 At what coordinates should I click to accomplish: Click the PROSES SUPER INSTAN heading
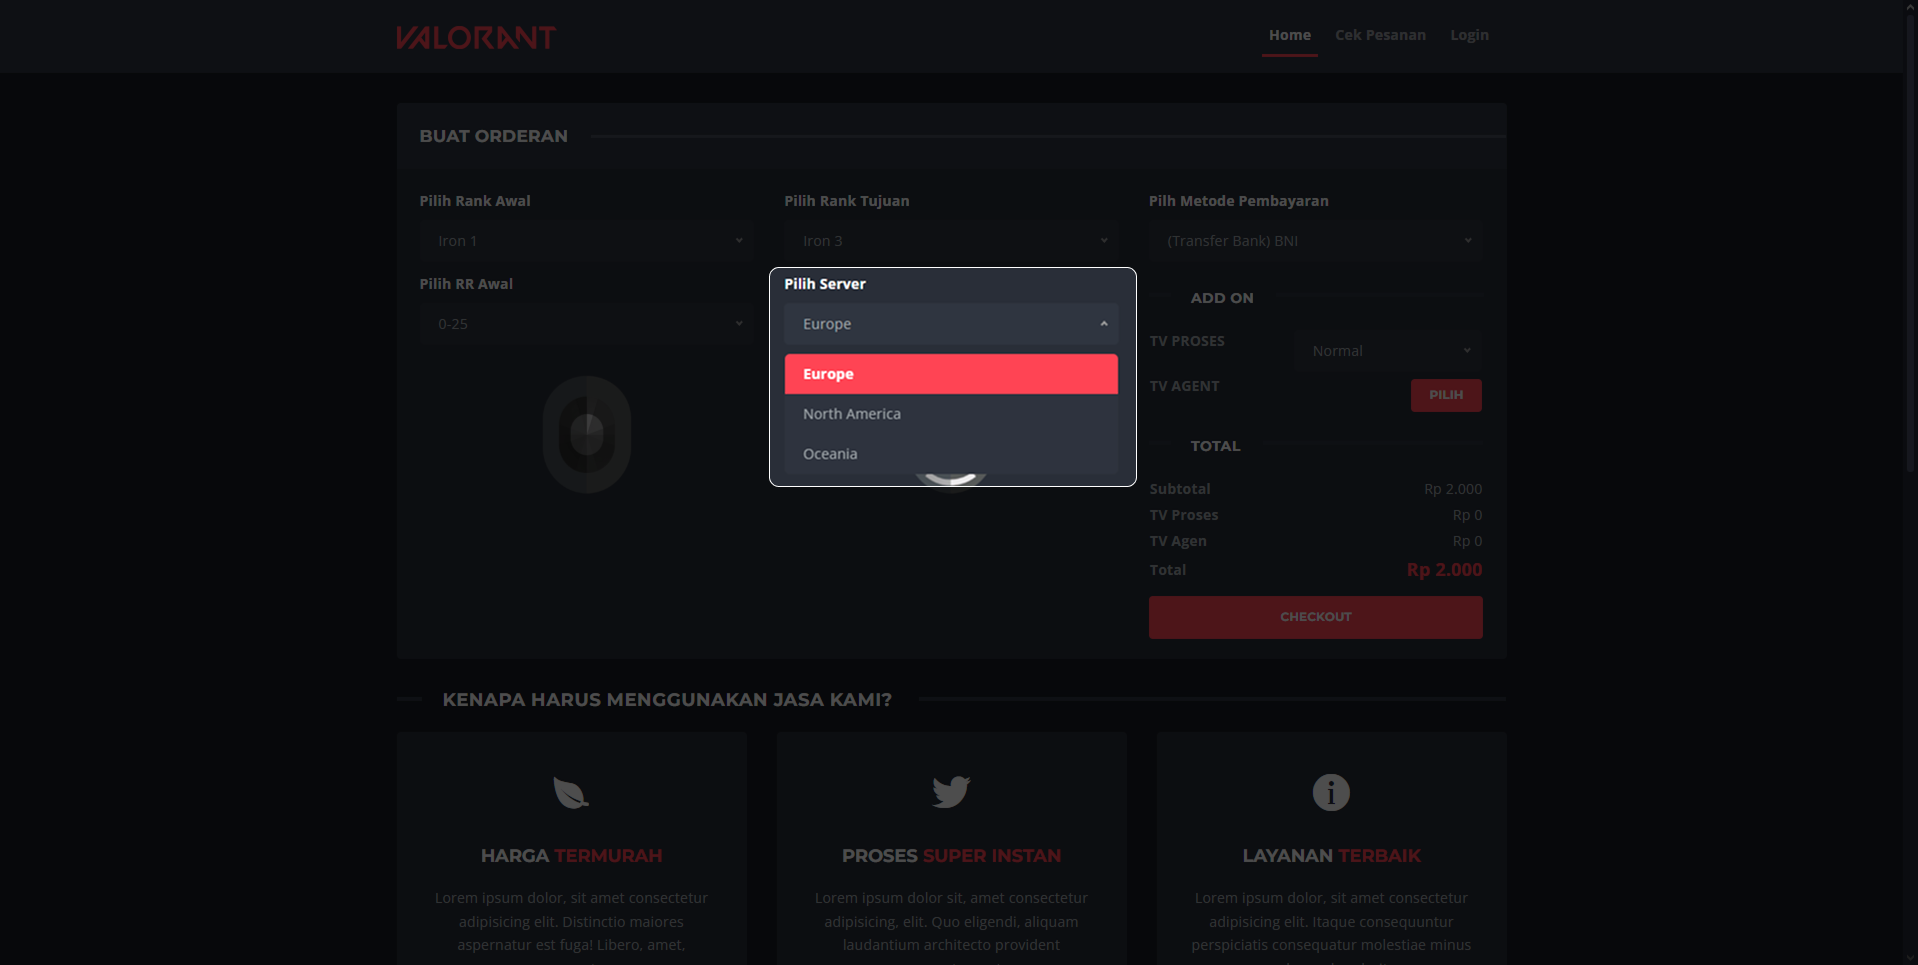click(951, 856)
